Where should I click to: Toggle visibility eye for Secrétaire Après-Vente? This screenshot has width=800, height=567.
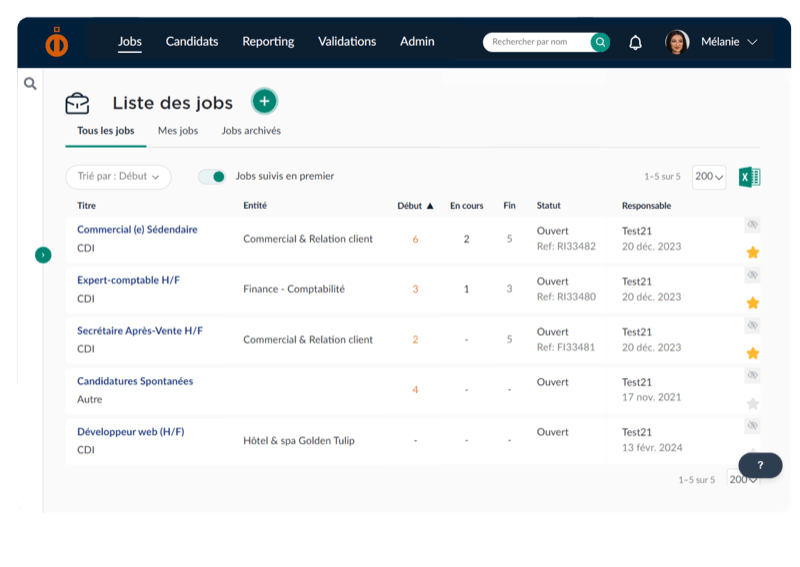(x=752, y=325)
